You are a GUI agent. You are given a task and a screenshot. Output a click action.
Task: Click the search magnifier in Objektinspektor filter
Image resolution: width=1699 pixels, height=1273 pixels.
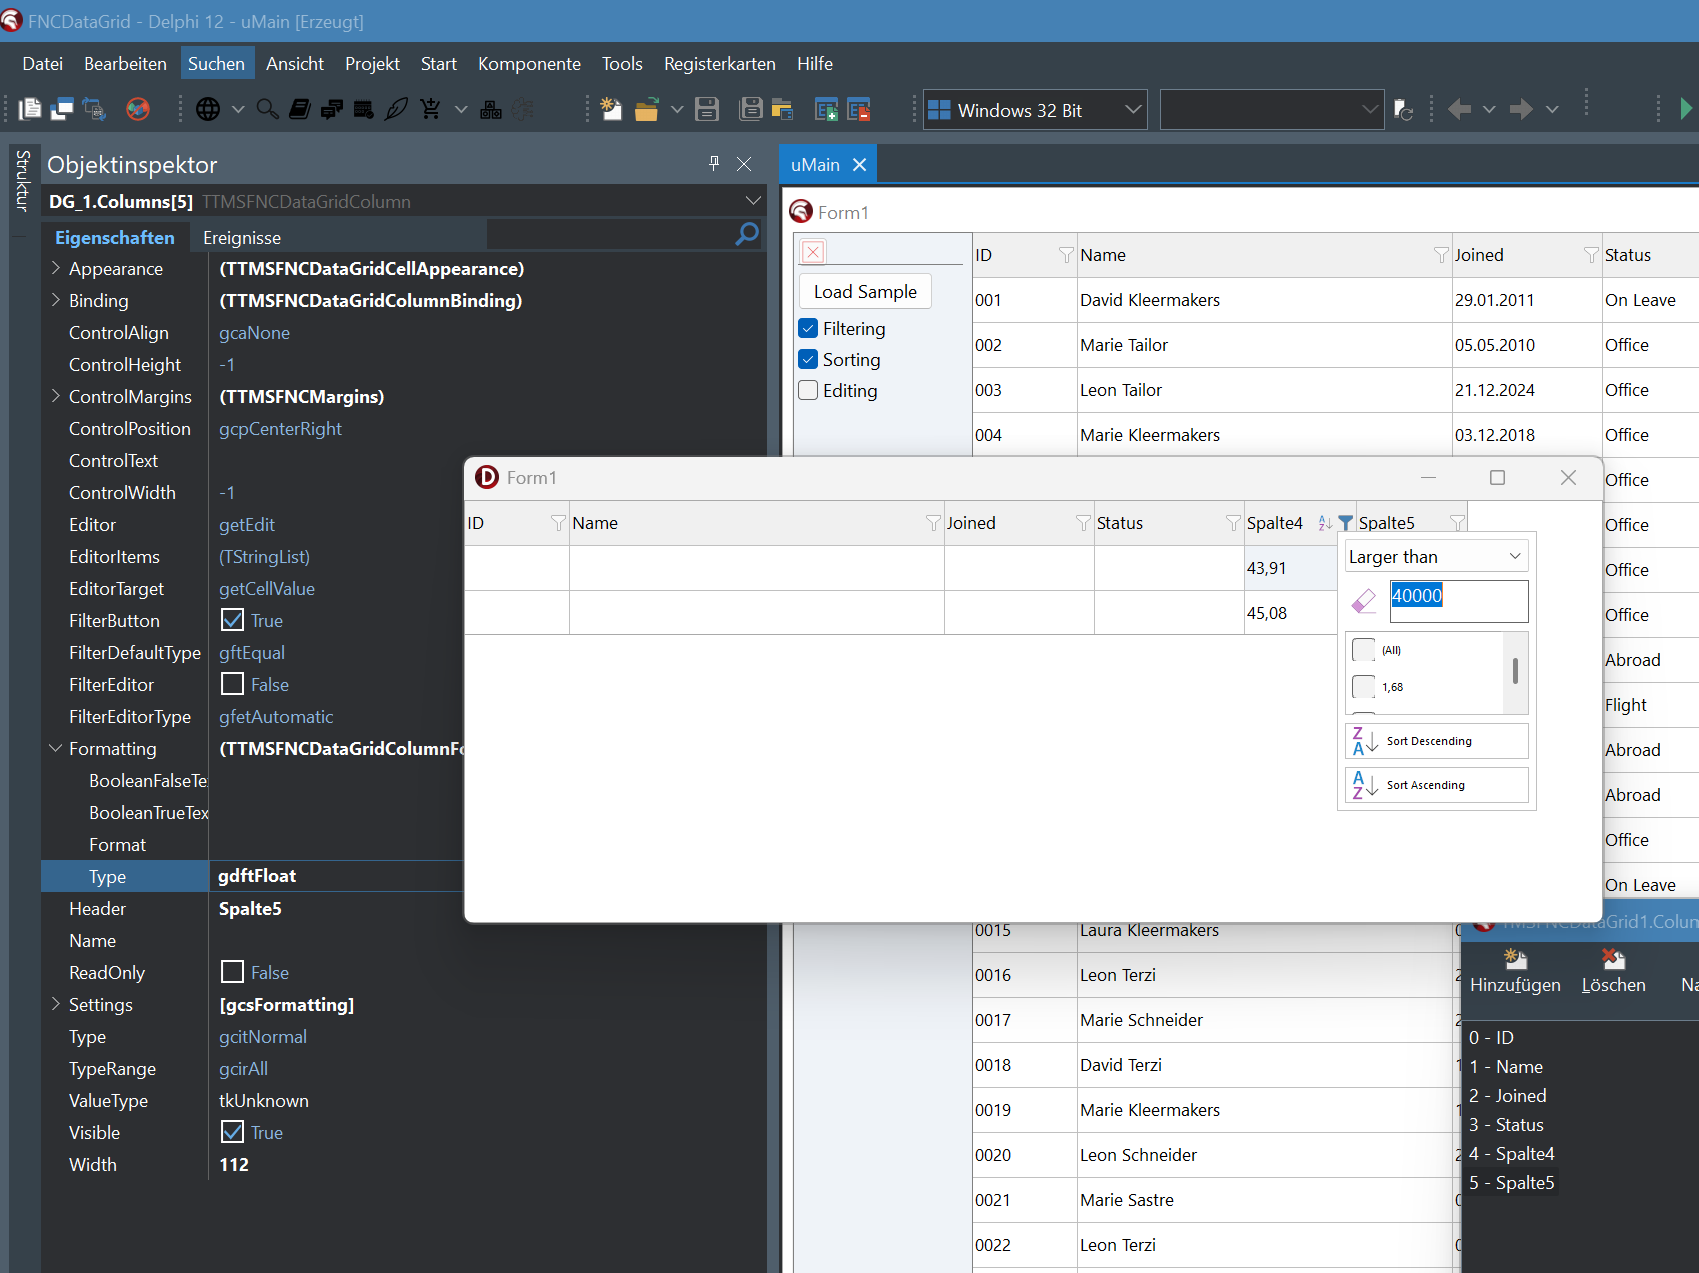pyautogui.click(x=747, y=234)
